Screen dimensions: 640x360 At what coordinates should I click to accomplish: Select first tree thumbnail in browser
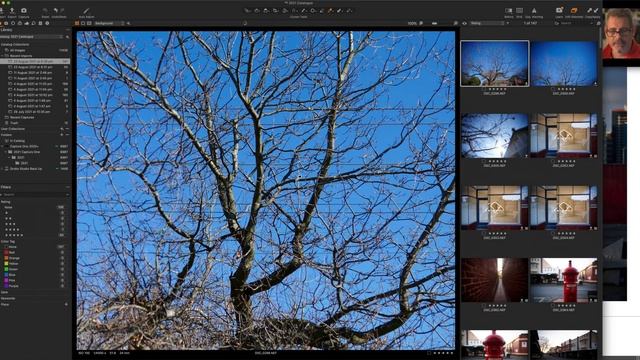click(x=495, y=63)
